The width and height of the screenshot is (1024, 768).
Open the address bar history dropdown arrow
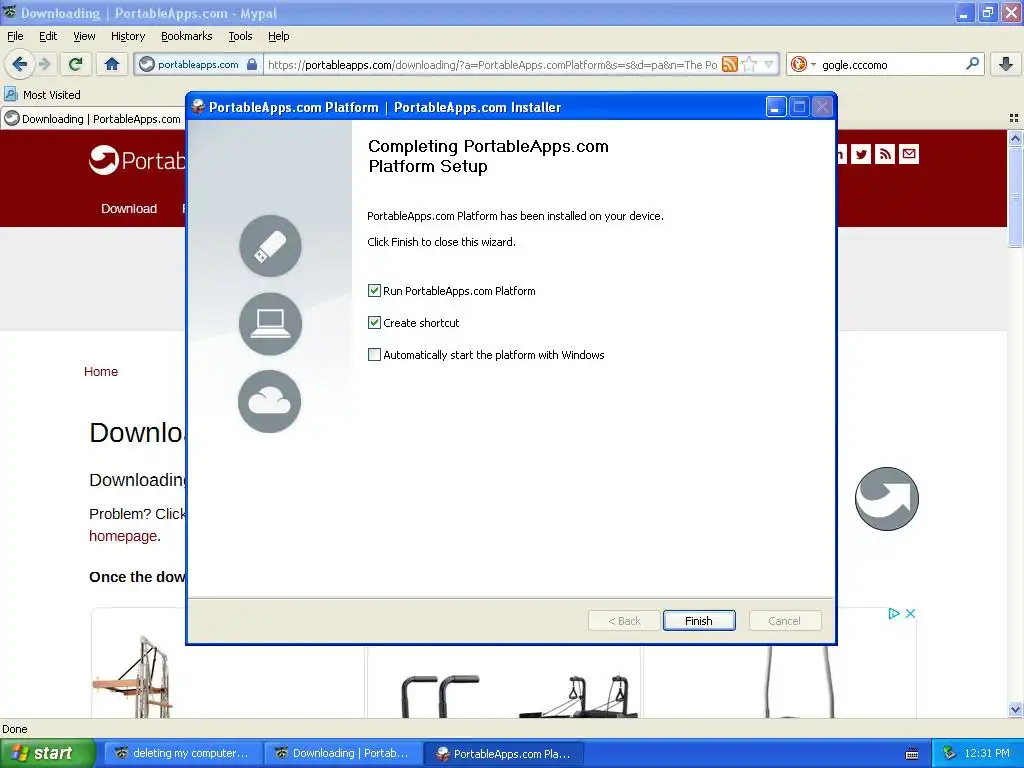(x=769, y=64)
